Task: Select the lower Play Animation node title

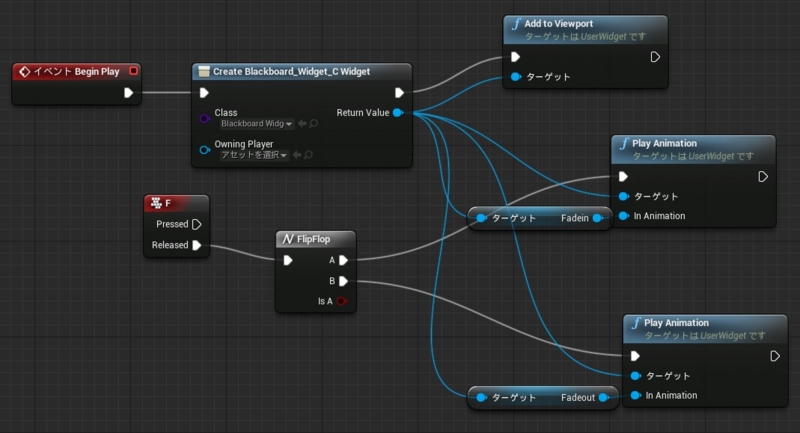Action: pos(677,323)
